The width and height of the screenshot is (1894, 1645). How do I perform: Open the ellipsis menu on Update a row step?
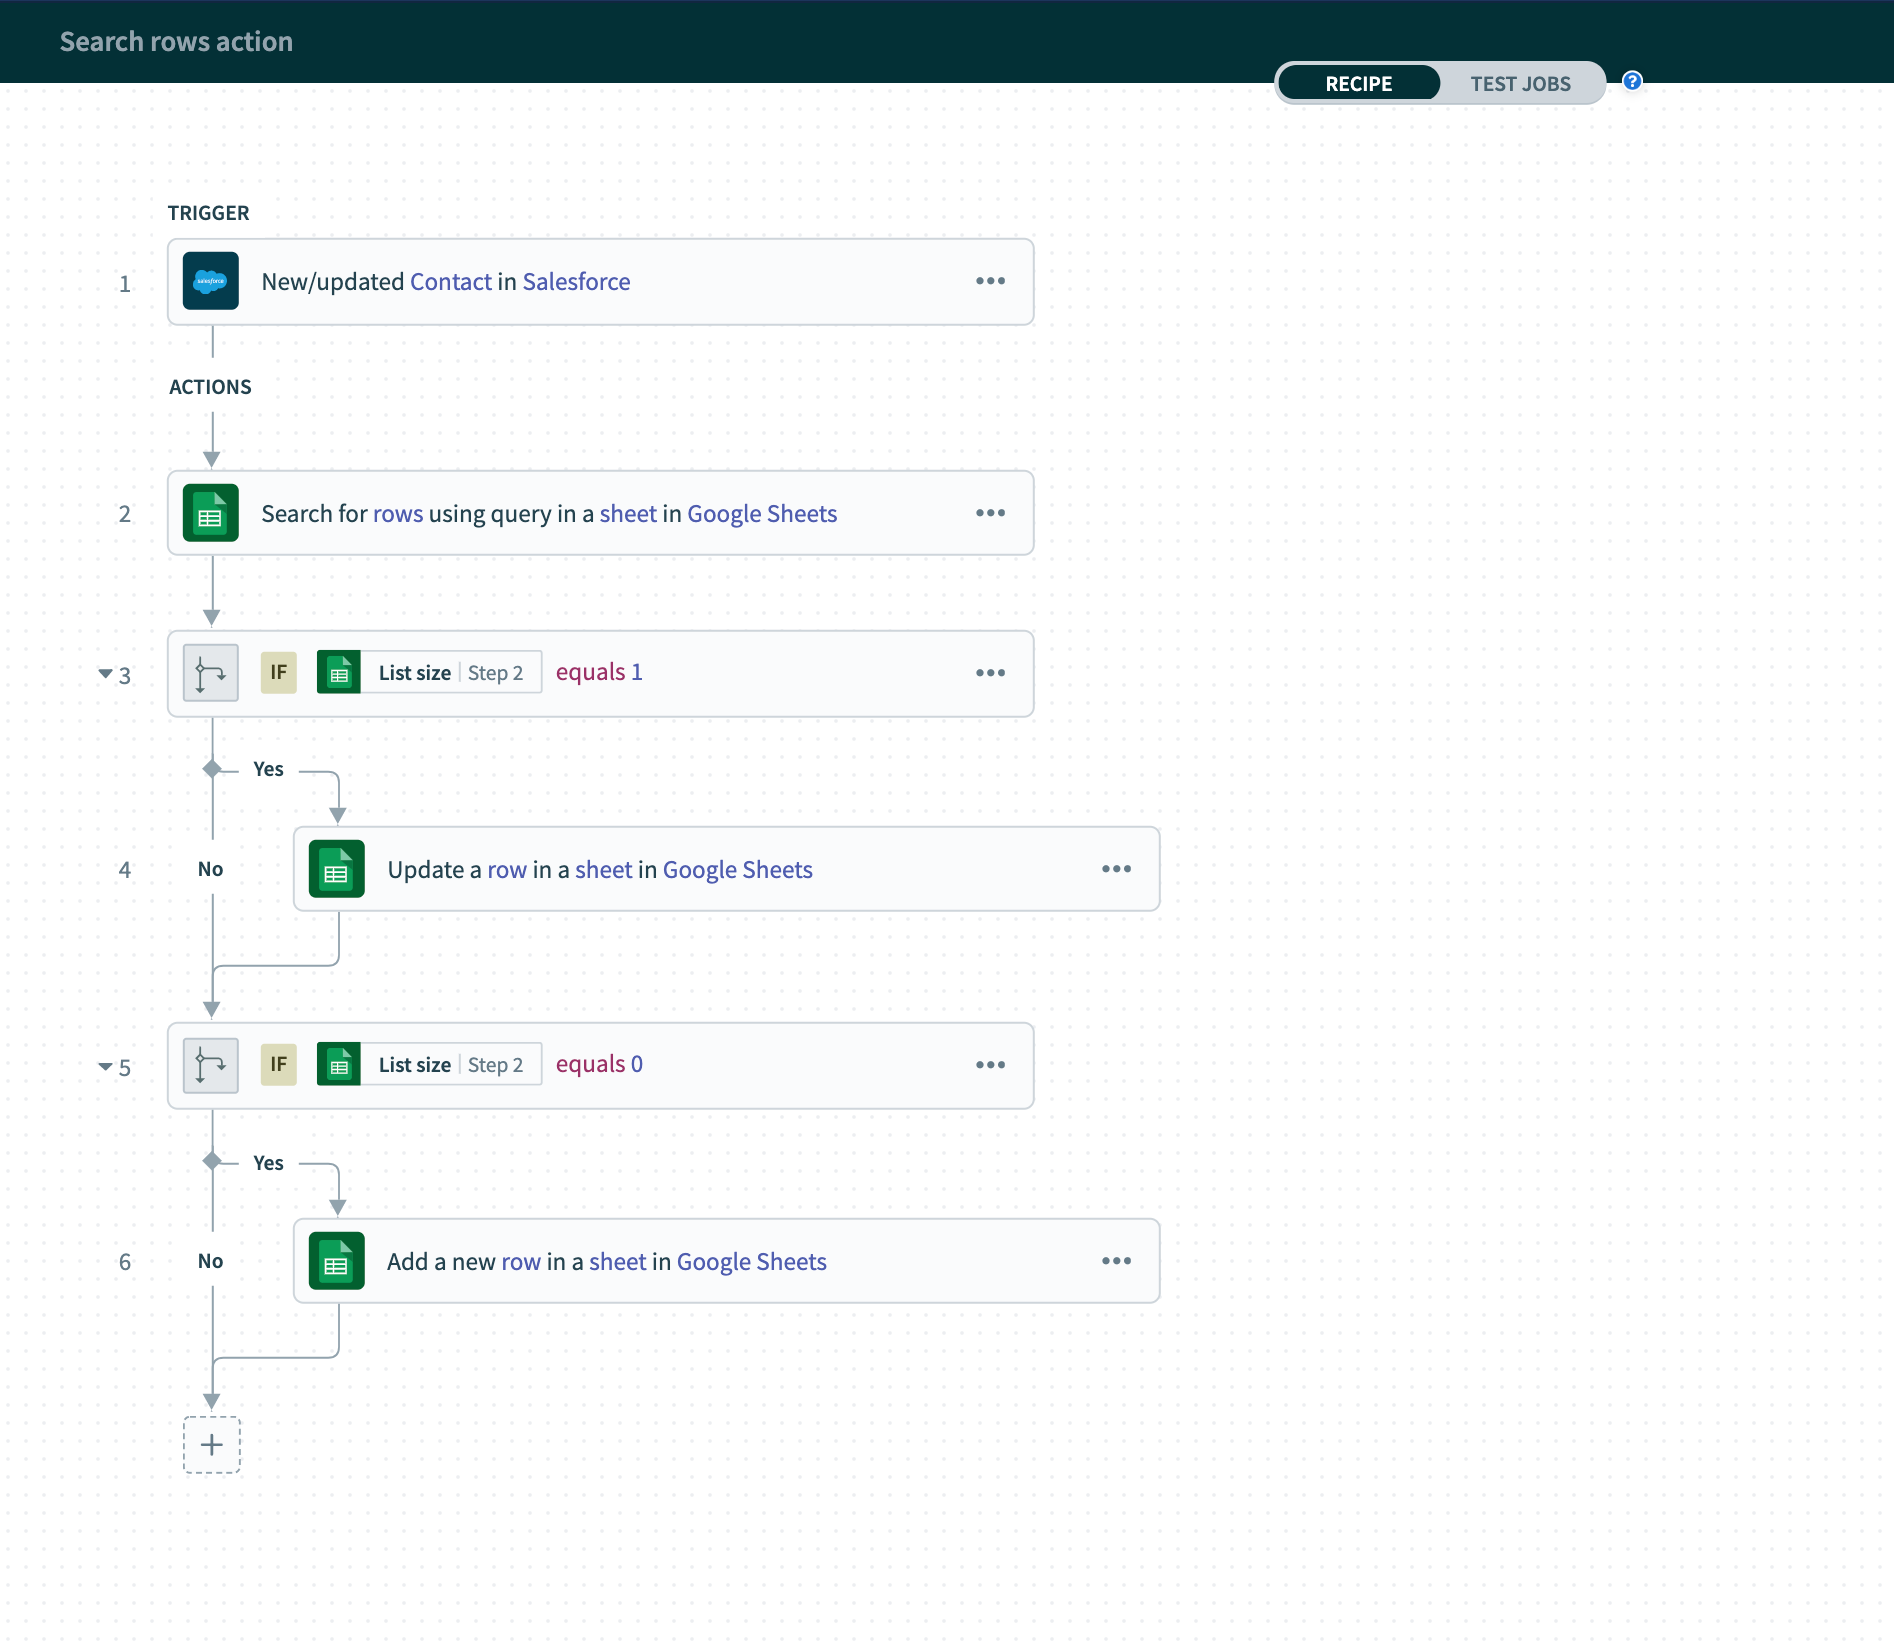[x=1116, y=869]
